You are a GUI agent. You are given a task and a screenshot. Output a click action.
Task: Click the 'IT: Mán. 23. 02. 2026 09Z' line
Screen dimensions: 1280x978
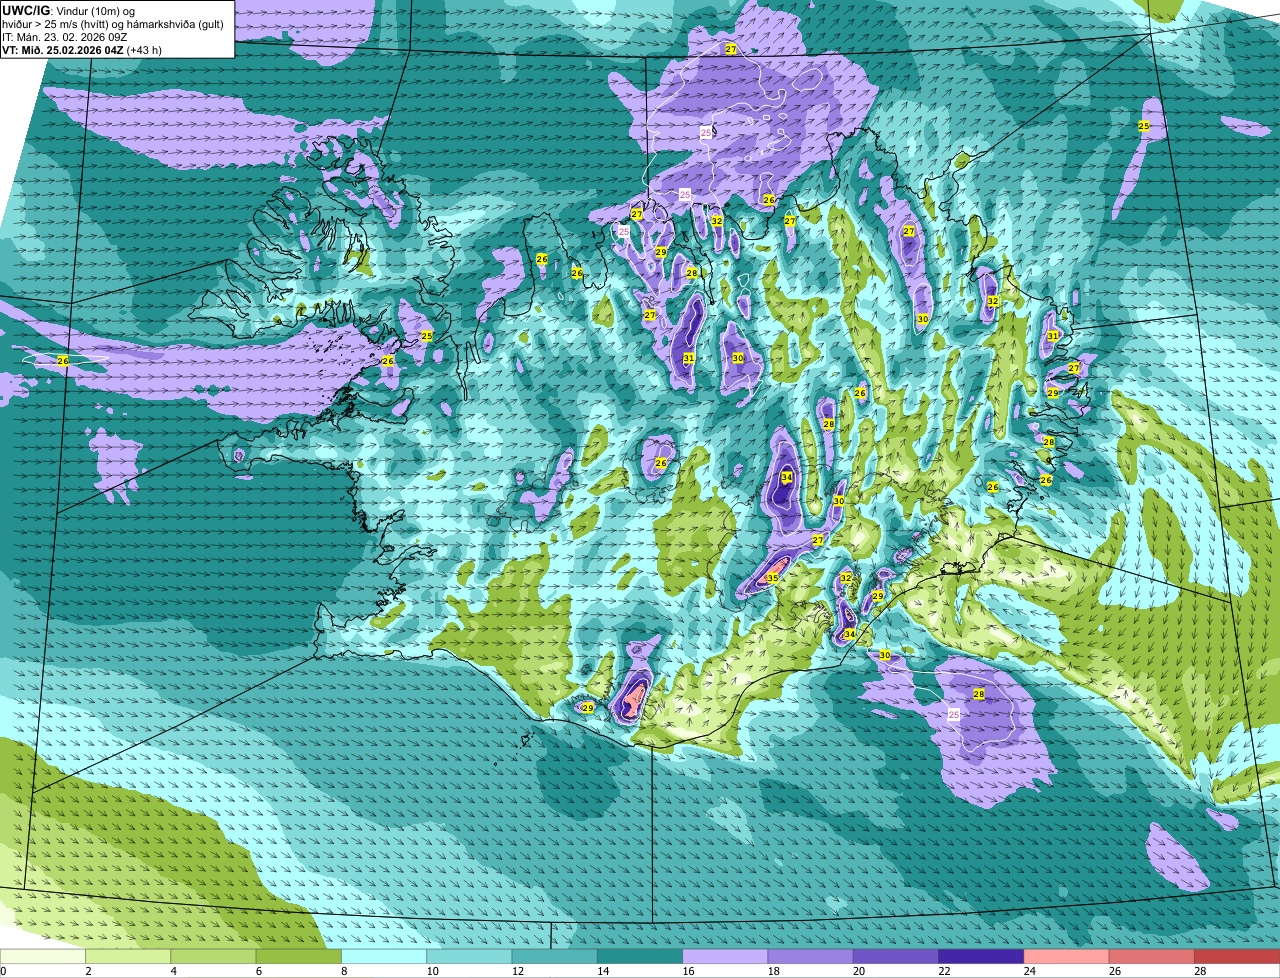[x=64, y=36]
